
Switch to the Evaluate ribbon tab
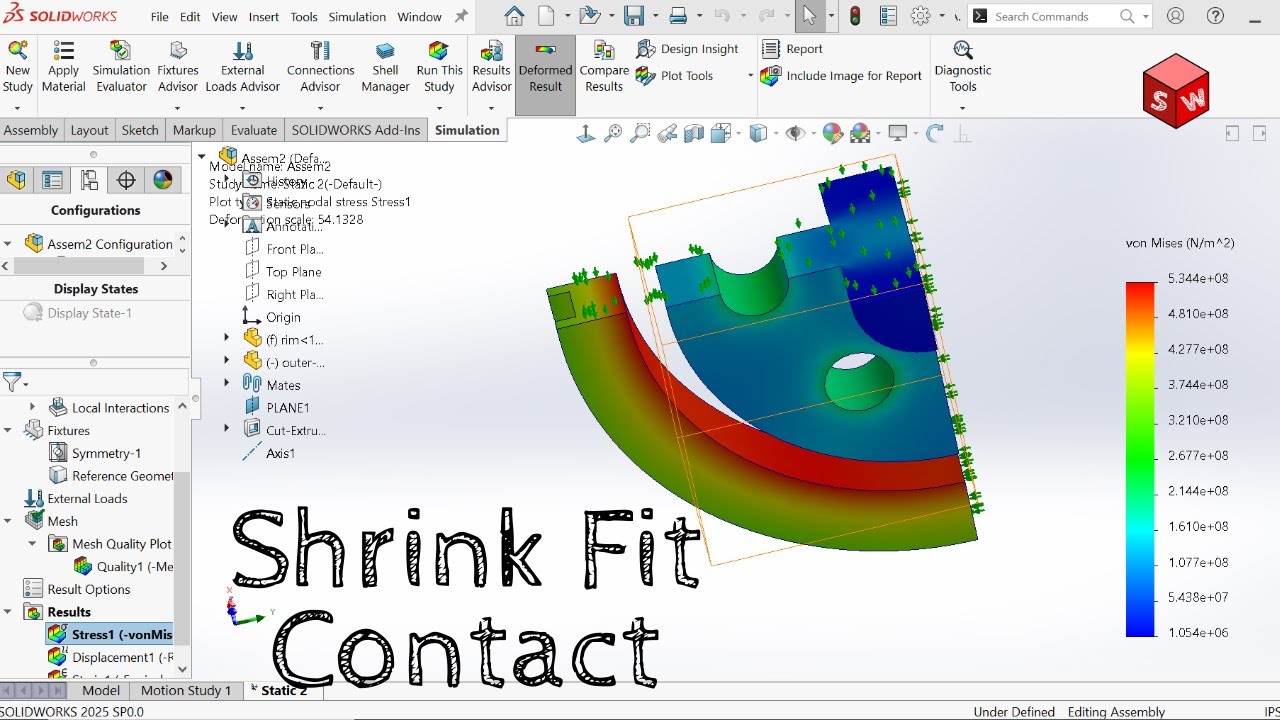pos(254,130)
